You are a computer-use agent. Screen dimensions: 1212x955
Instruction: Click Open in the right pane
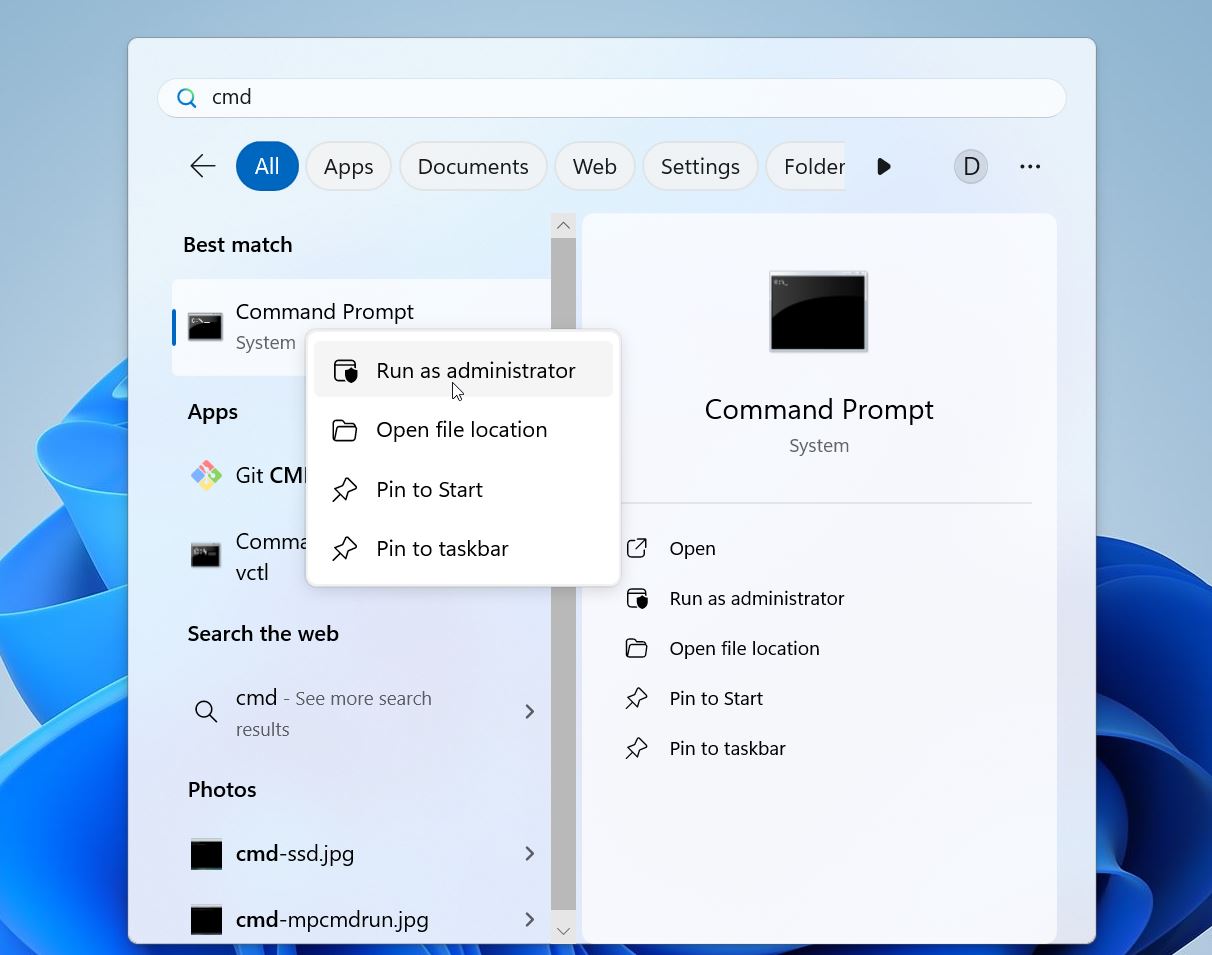tap(692, 548)
